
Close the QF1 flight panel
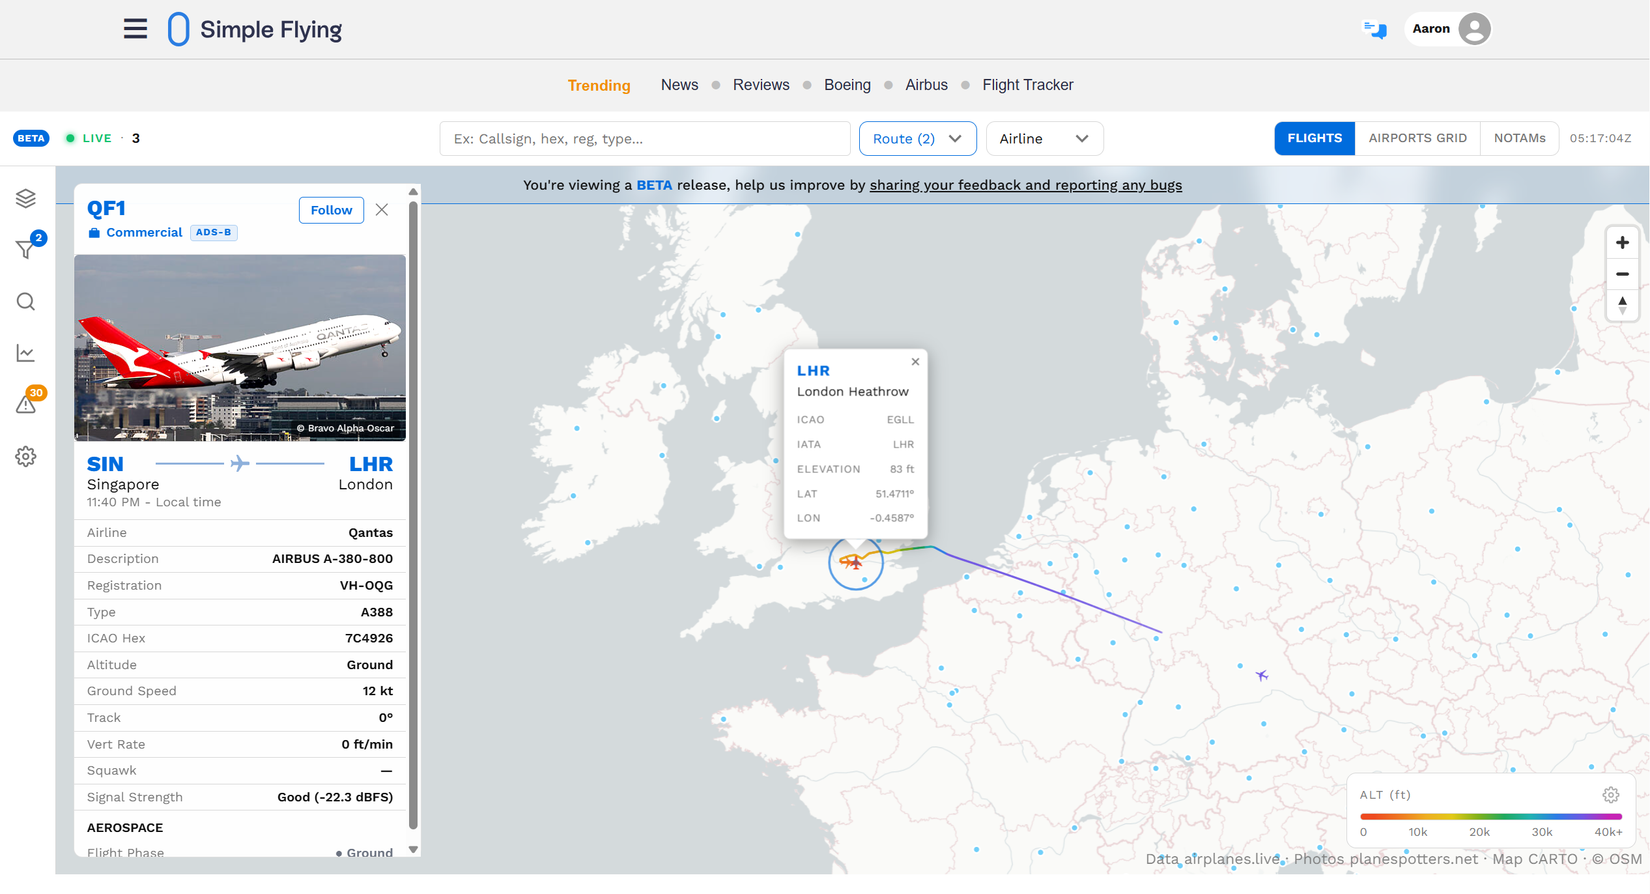click(x=382, y=210)
